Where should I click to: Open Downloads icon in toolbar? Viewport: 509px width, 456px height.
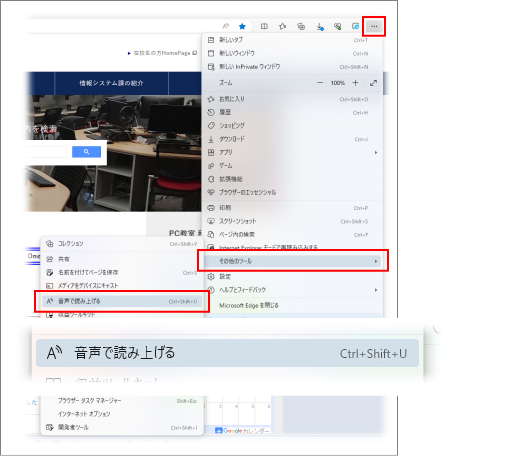320,27
